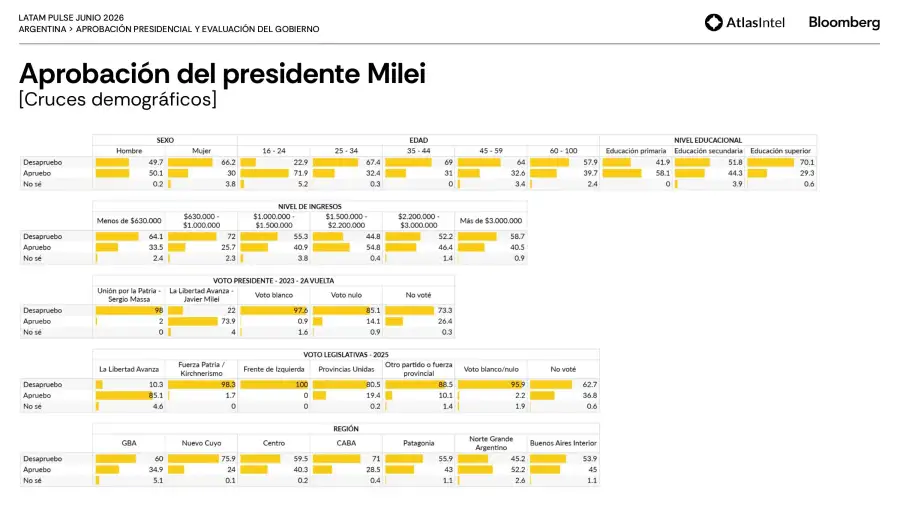Click the ARGENTINA breadcrumb text

42,29
